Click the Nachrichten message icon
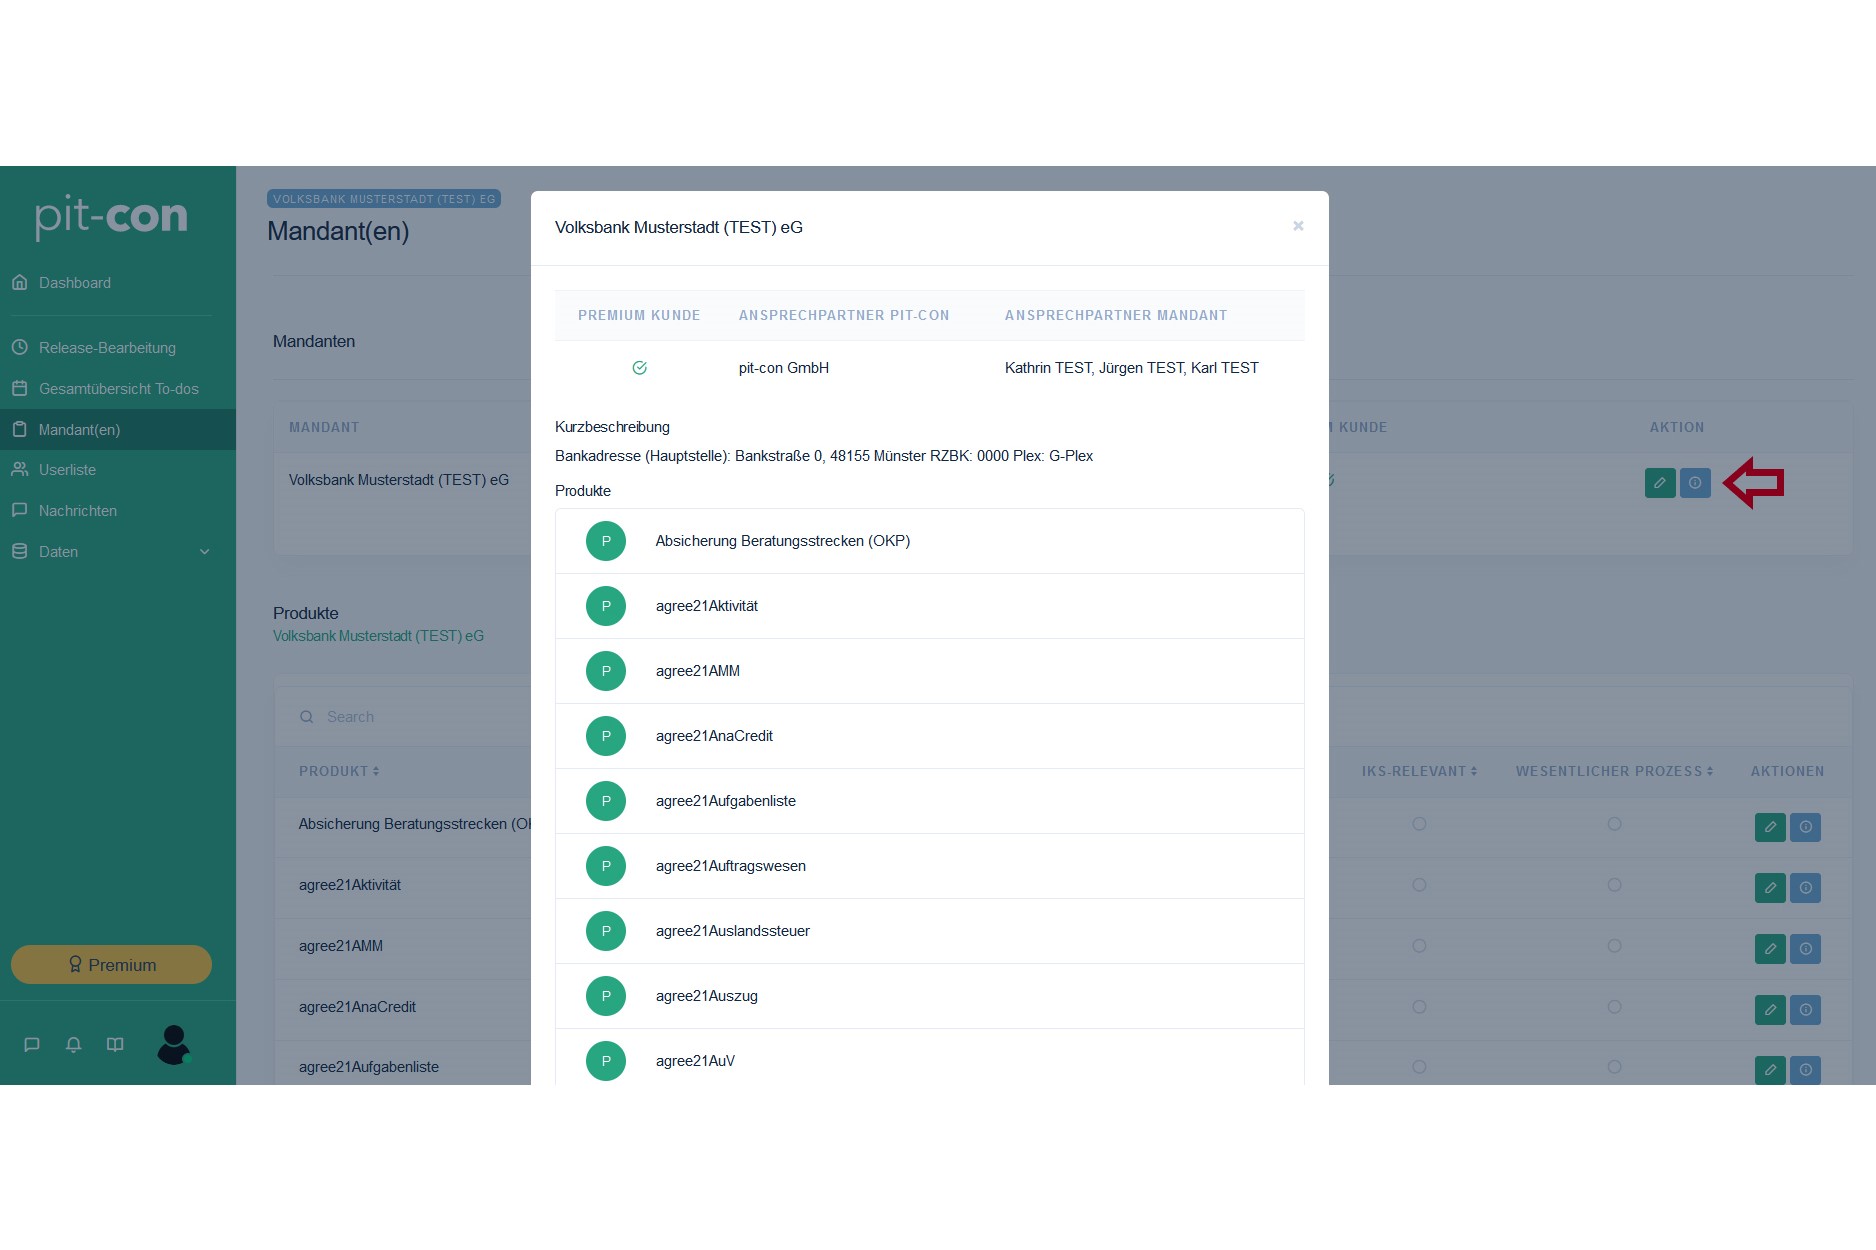 click(20, 511)
